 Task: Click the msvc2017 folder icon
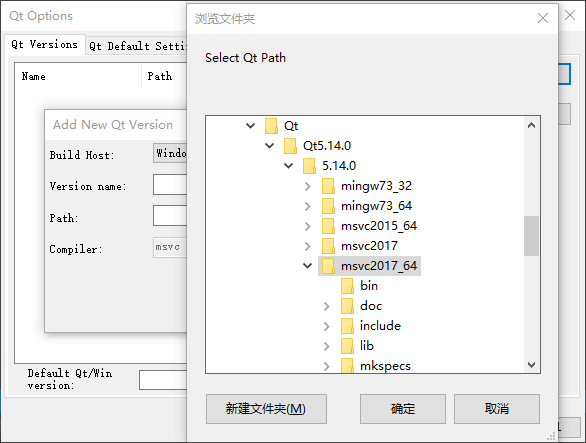pos(329,246)
